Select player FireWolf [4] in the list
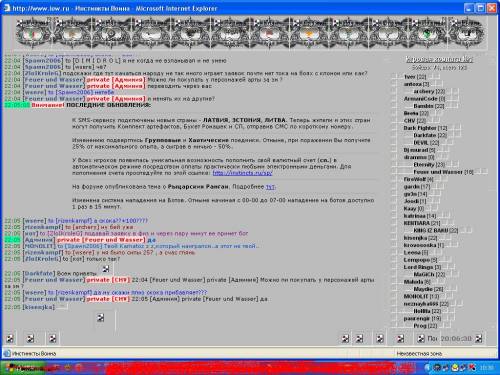This screenshot has height=375, width=500. point(418,179)
